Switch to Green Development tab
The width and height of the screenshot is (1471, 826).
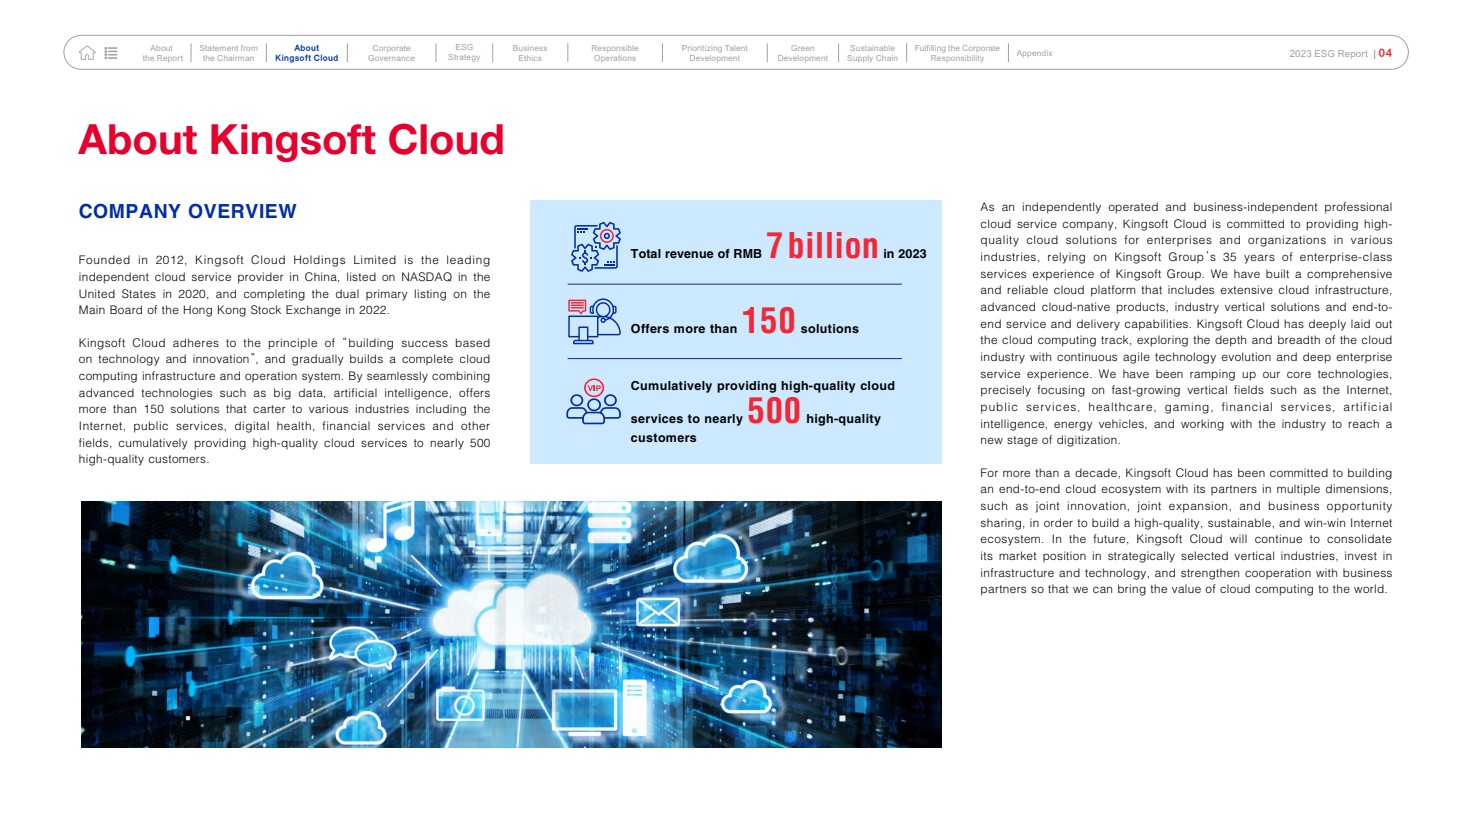[x=802, y=53]
